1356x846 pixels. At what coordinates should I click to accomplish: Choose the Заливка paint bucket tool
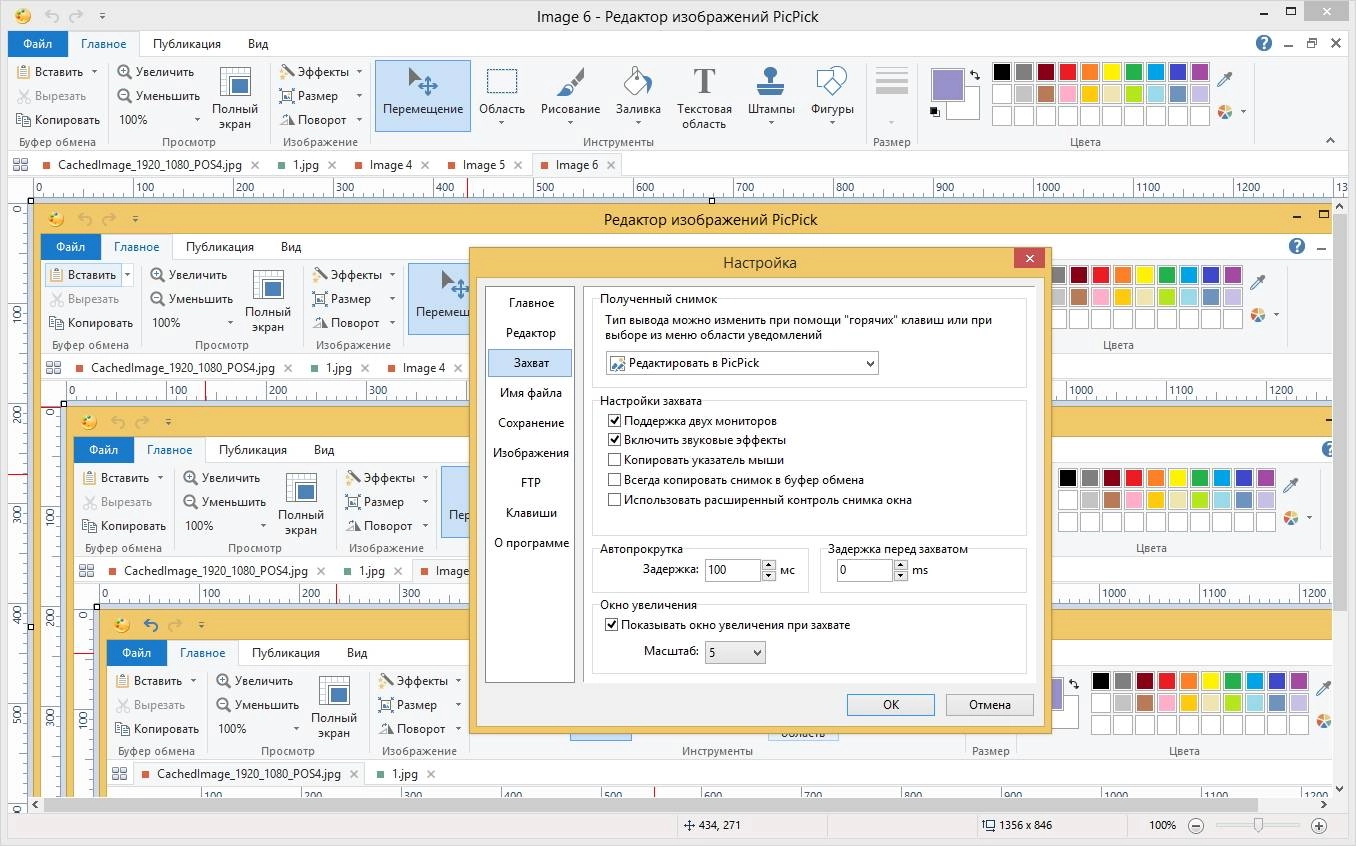(x=638, y=96)
